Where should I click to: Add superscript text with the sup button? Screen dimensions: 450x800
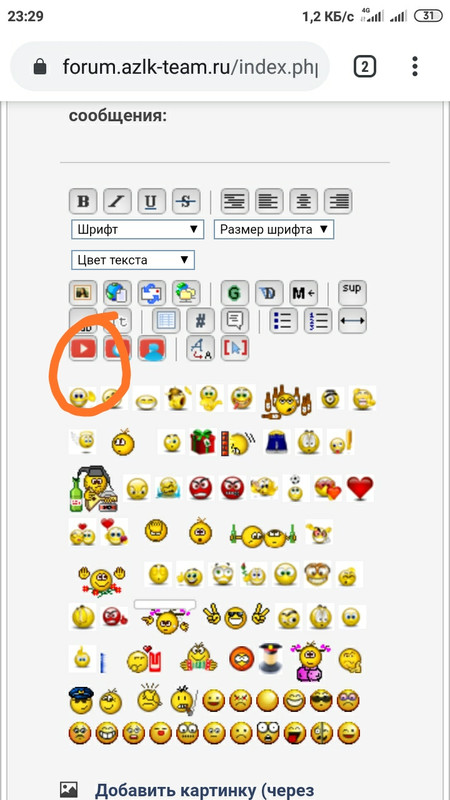[x=353, y=292]
